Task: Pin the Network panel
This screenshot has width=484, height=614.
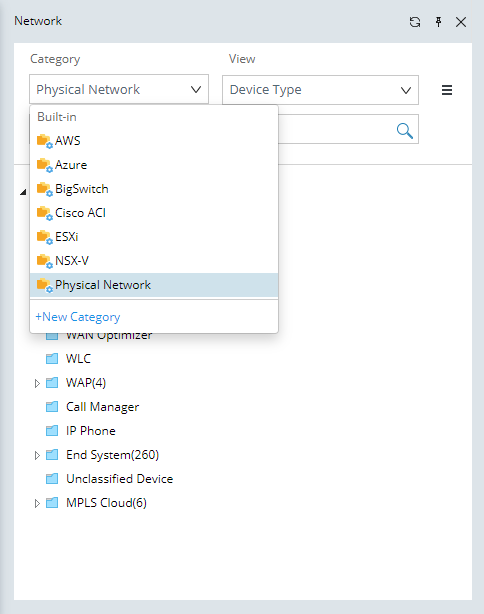Action: (439, 22)
